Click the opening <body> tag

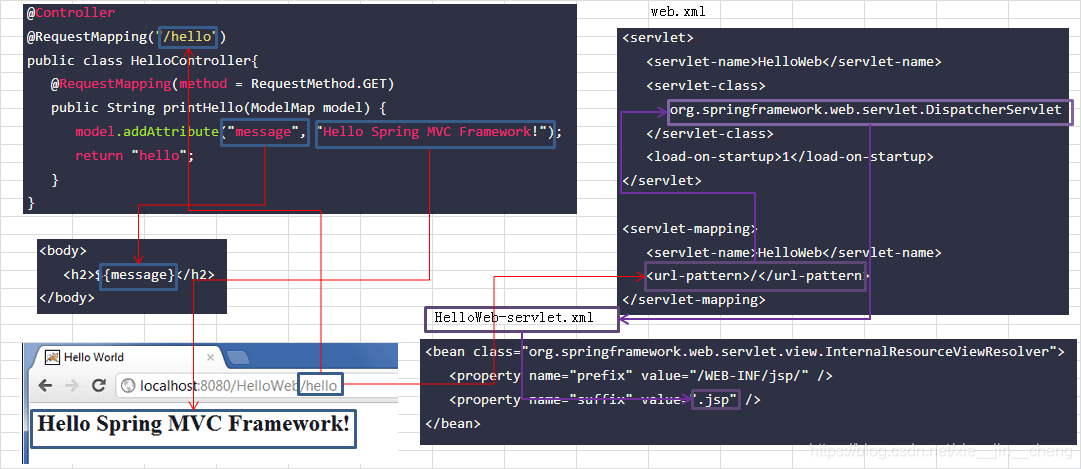click(x=63, y=252)
